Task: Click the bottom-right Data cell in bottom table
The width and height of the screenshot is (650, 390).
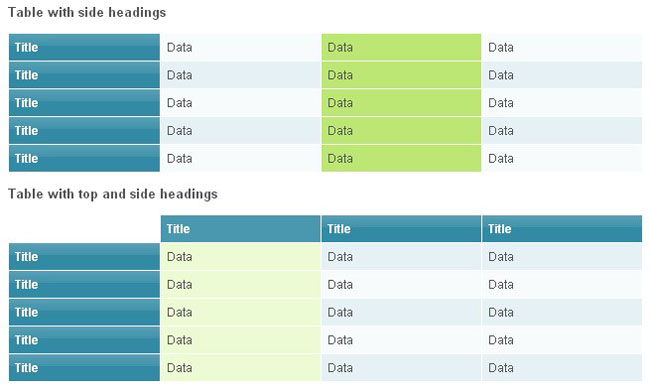Action: (562, 368)
